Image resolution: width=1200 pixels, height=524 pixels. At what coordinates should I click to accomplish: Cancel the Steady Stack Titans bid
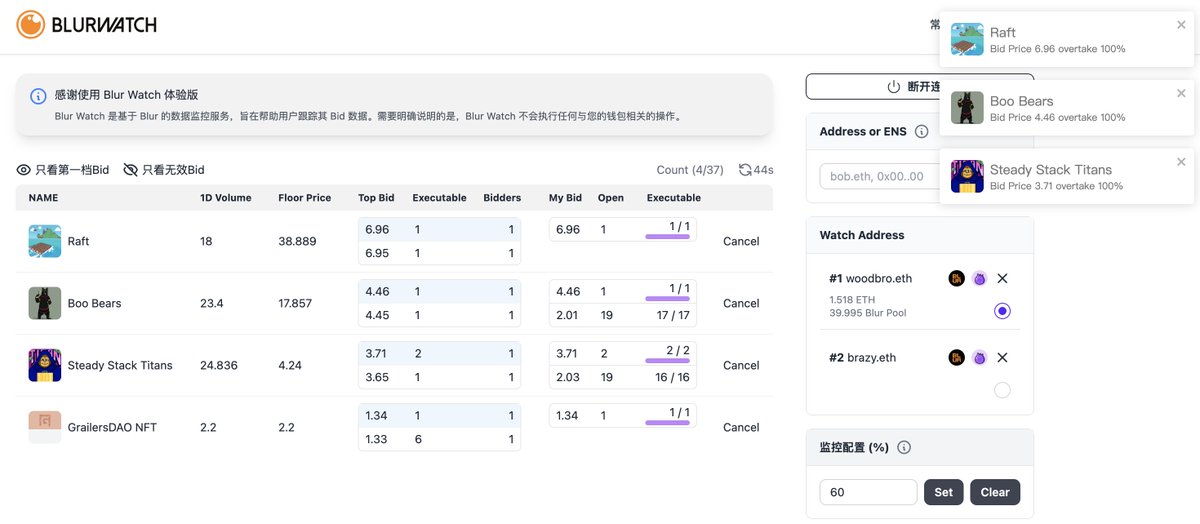(x=741, y=365)
